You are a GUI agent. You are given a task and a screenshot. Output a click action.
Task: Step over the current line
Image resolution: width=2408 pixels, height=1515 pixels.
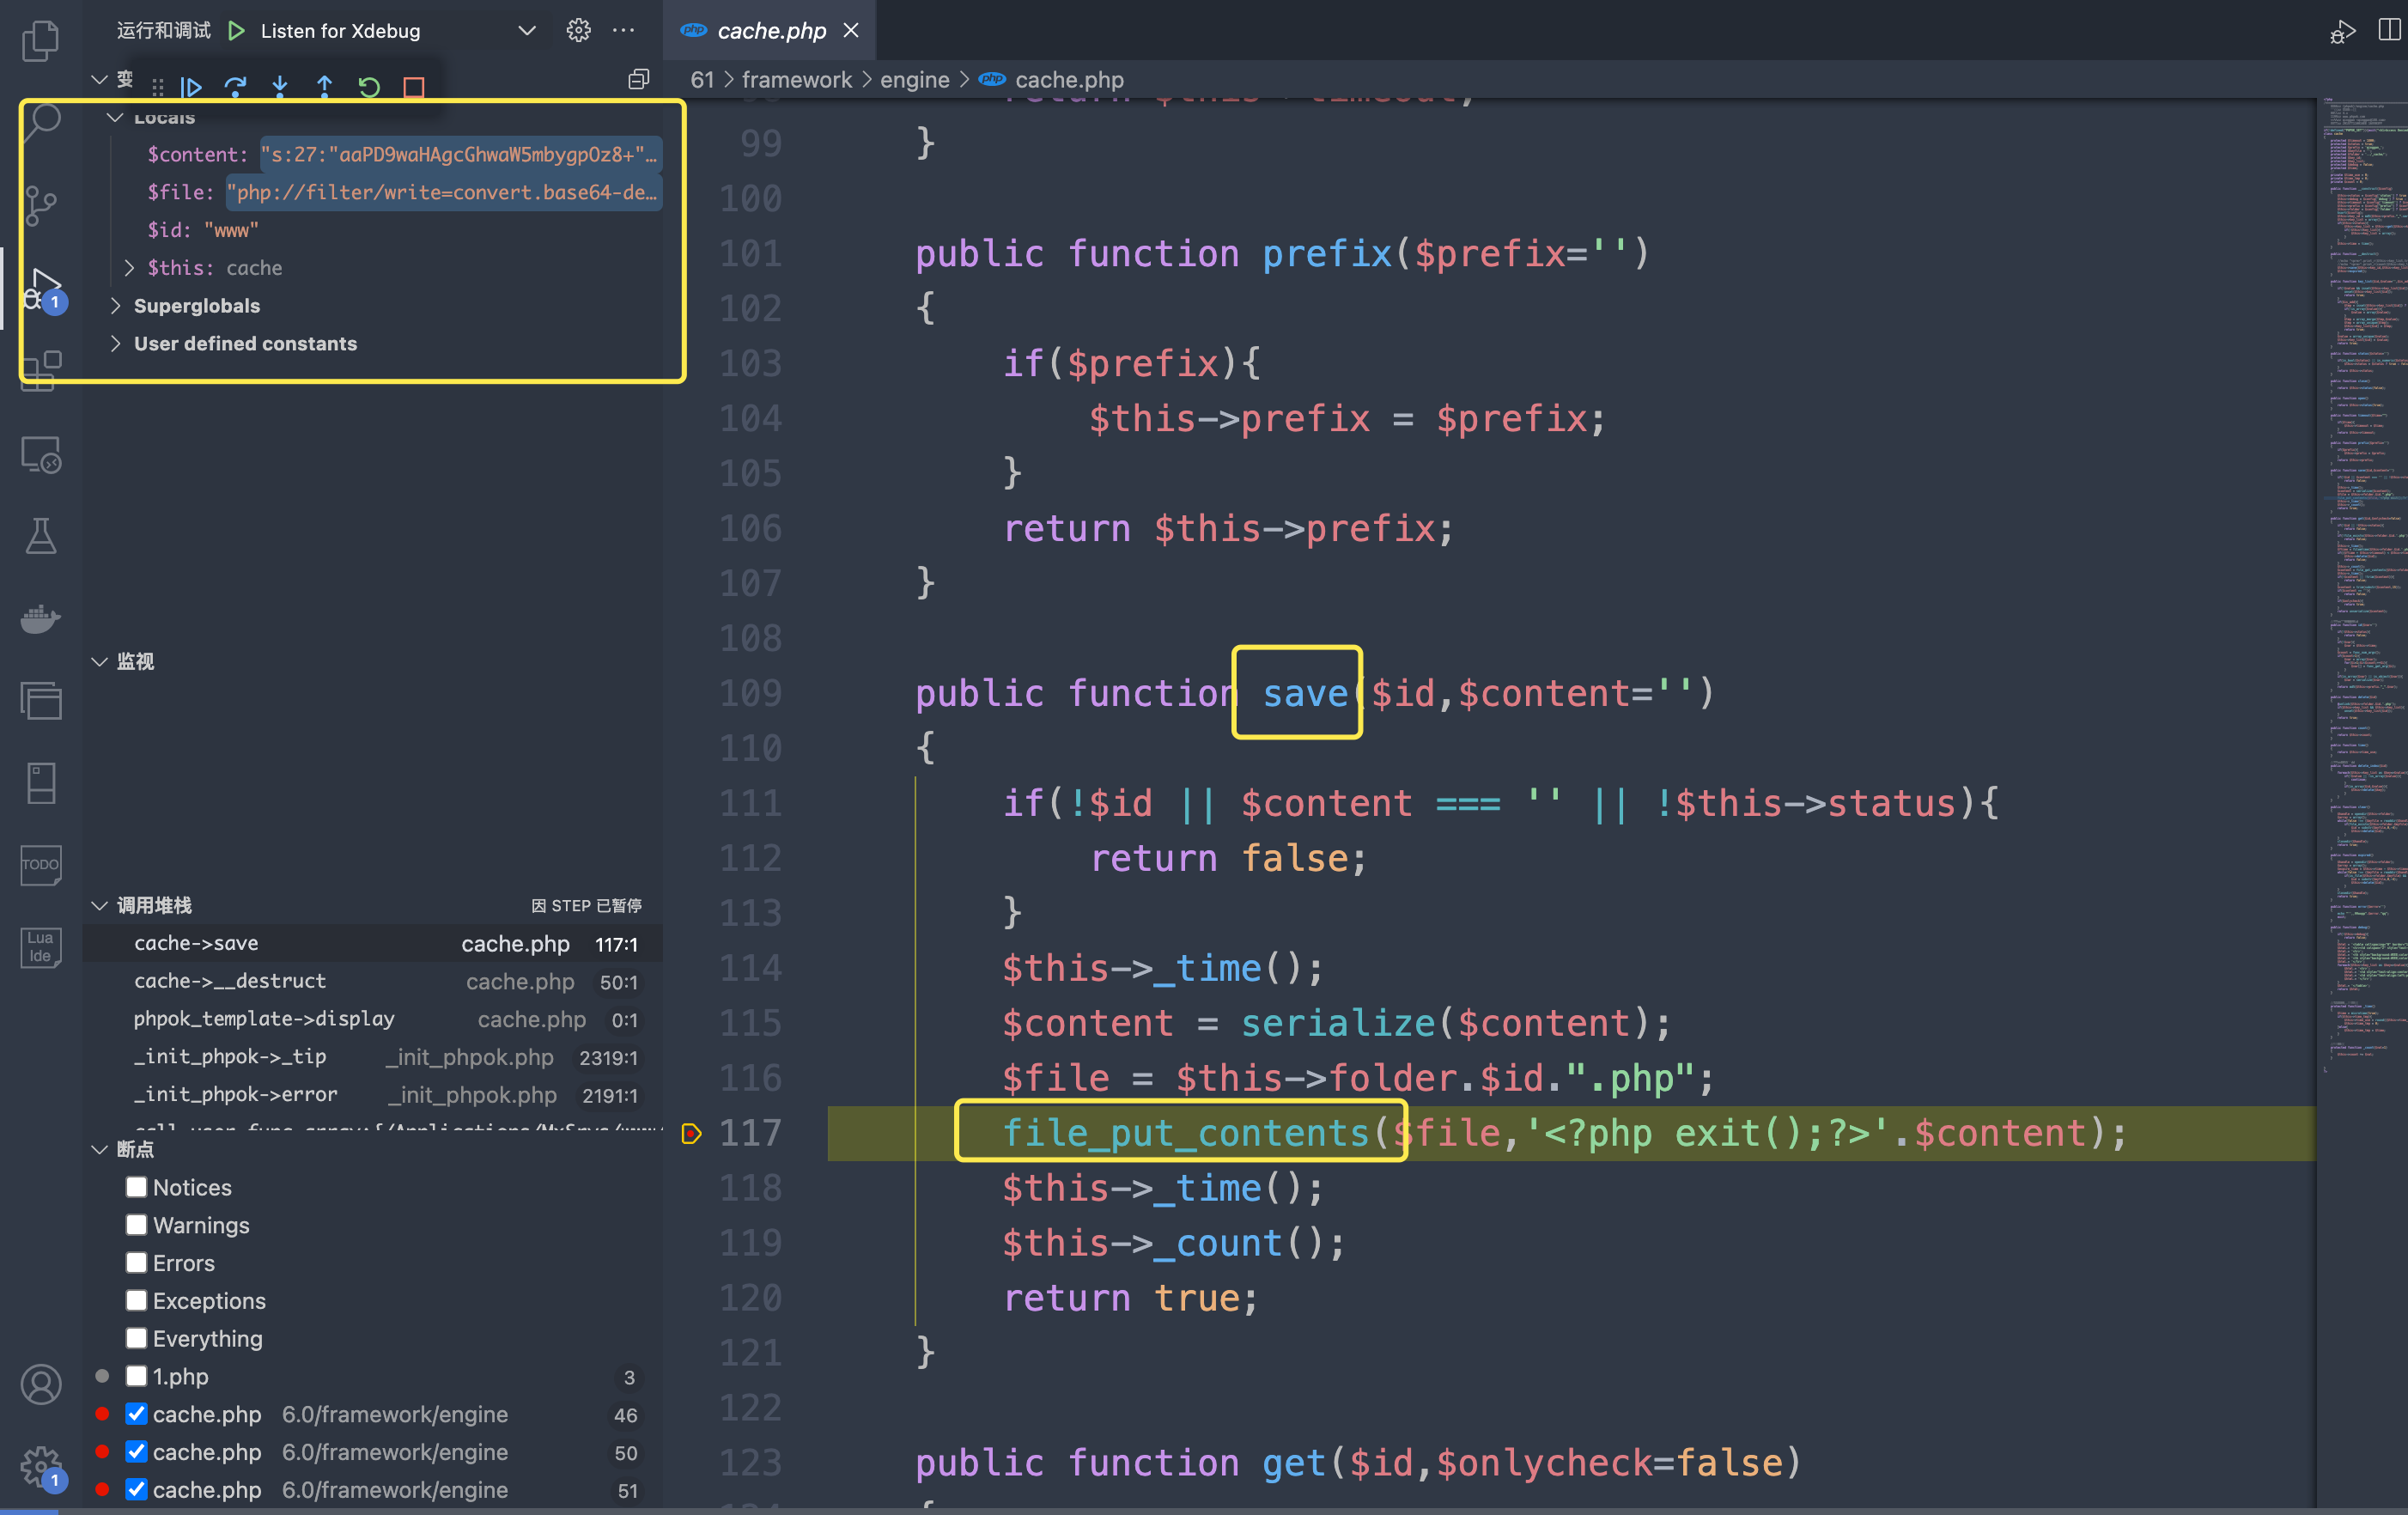click(x=236, y=88)
